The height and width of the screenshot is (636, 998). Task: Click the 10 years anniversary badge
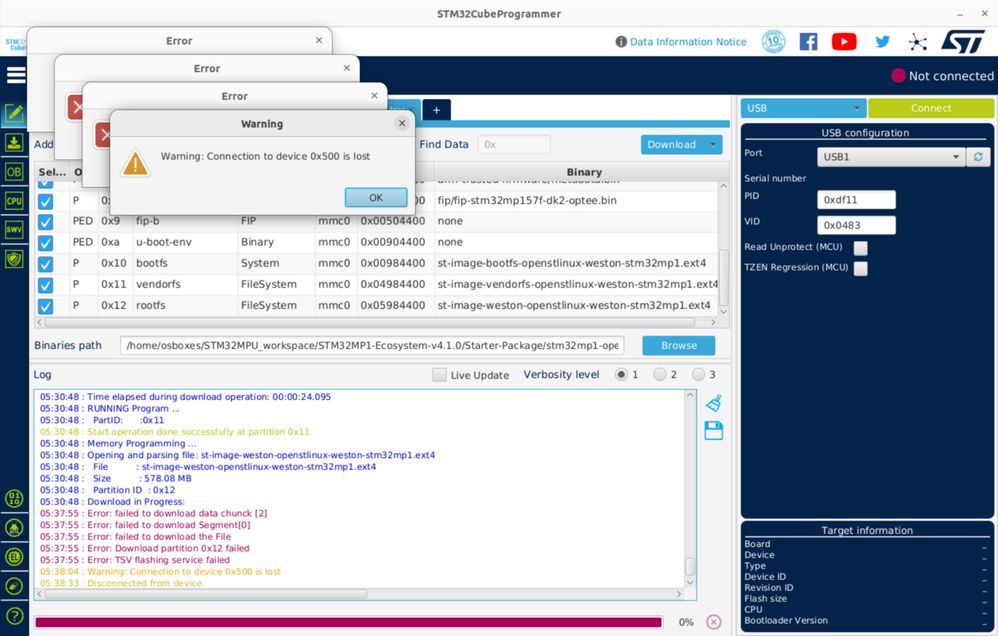(773, 42)
